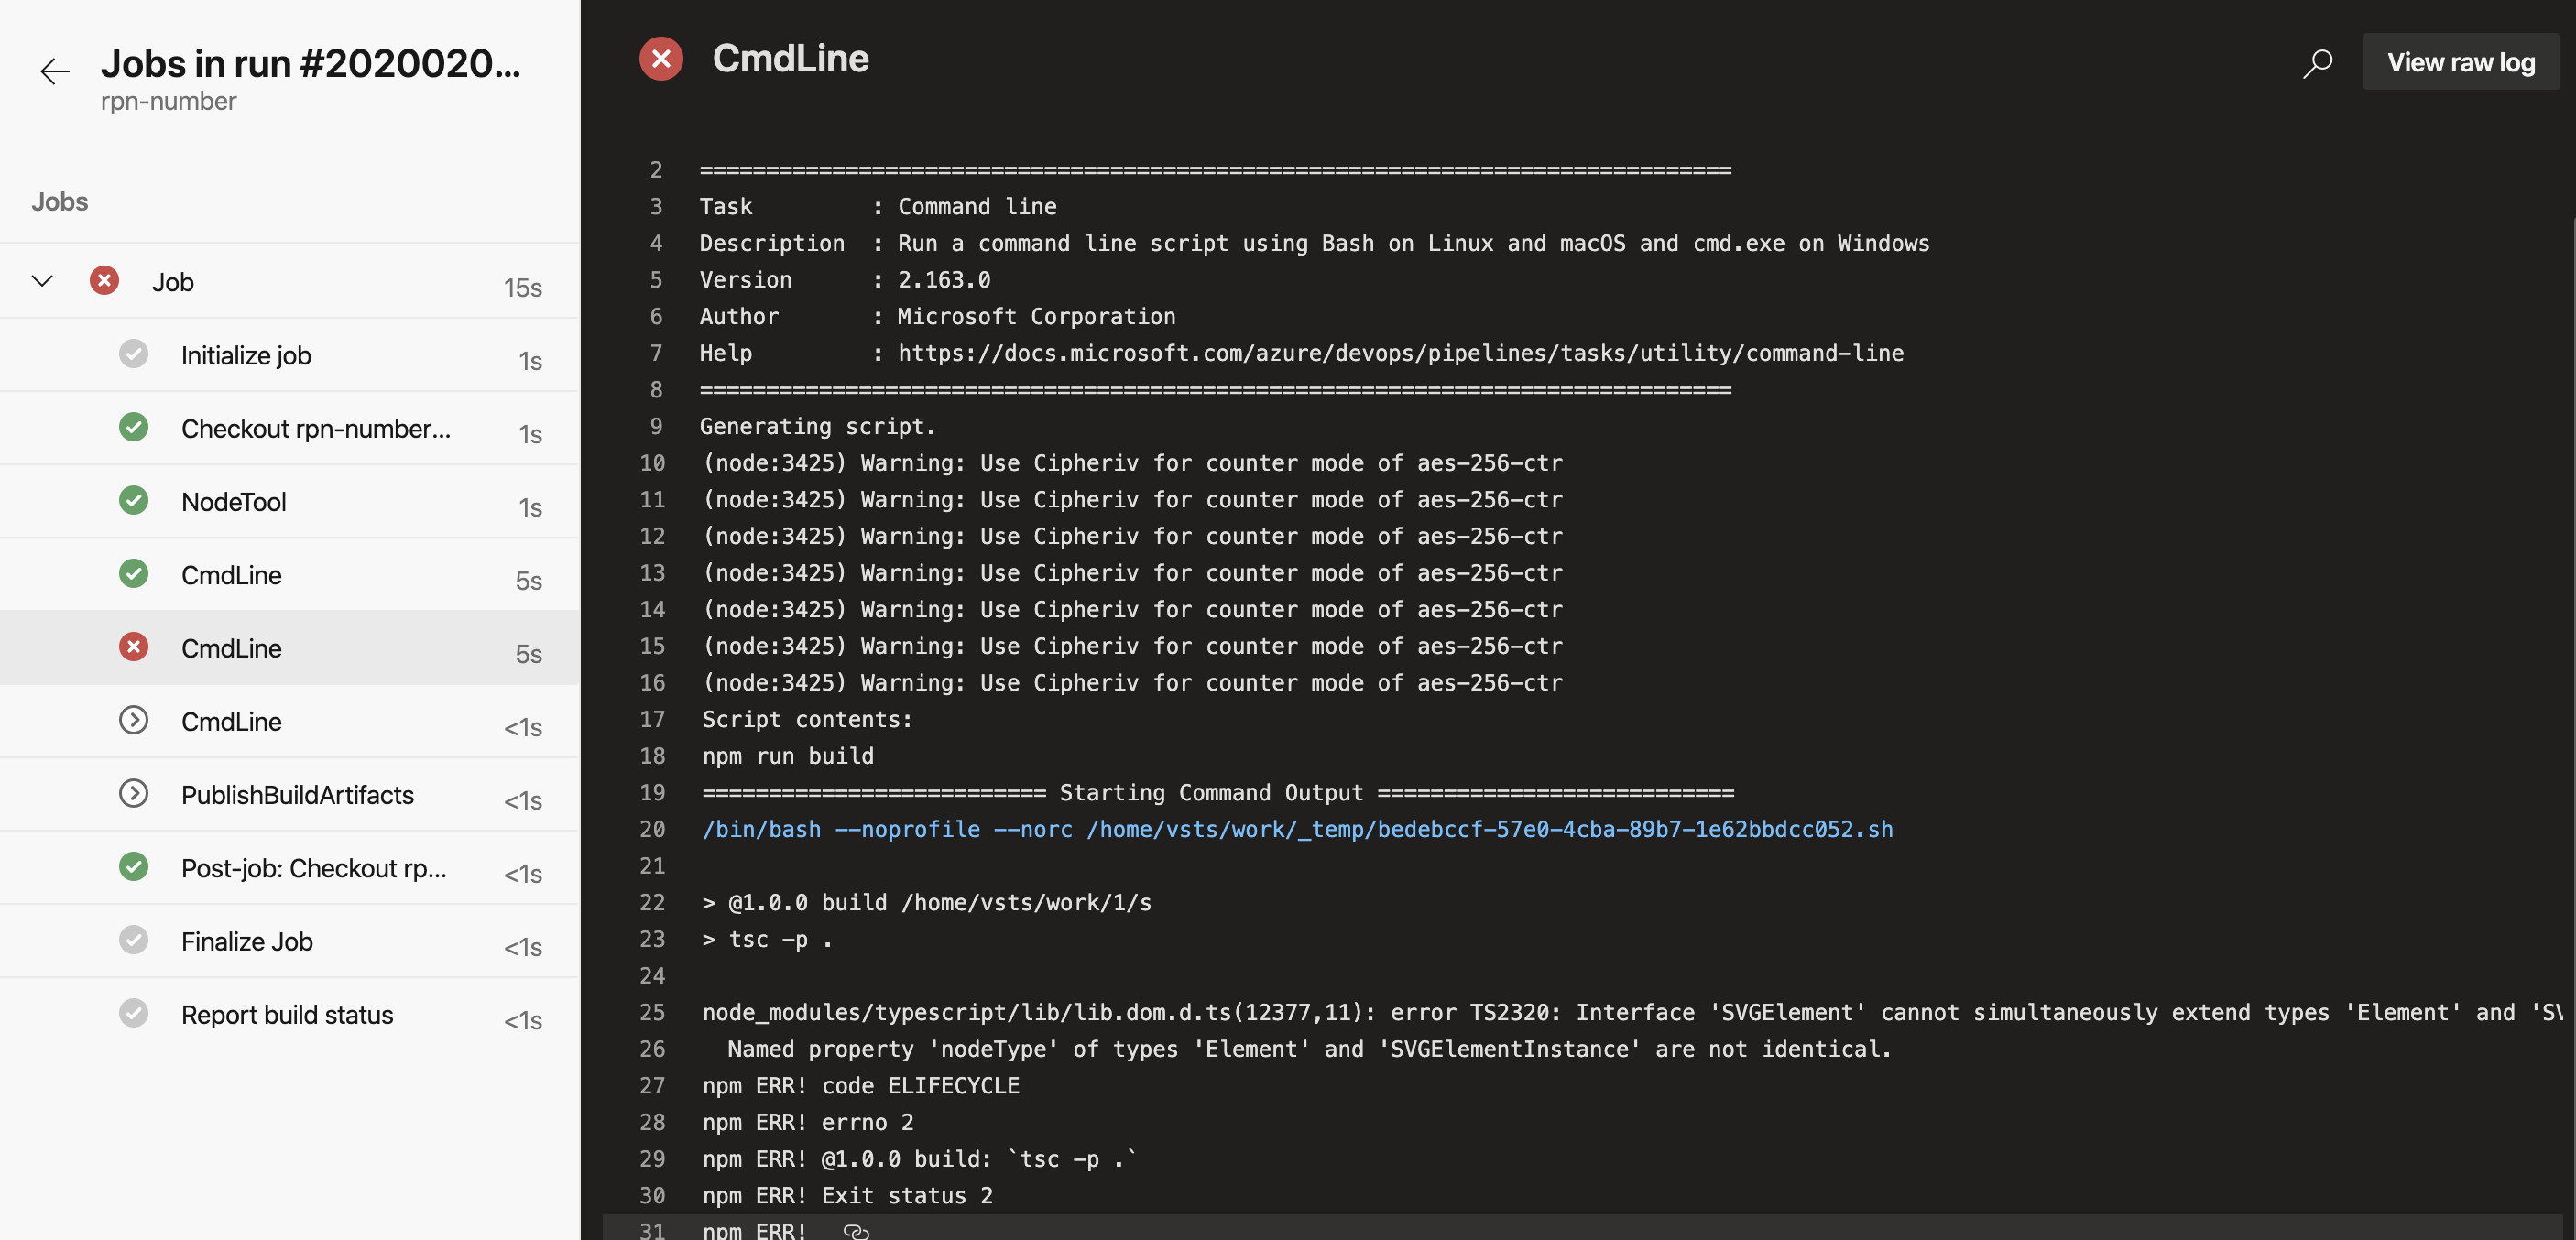Click the status icon on Finalize Job
The width and height of the screenshot is (2576, 1240).
pos(134,940)
